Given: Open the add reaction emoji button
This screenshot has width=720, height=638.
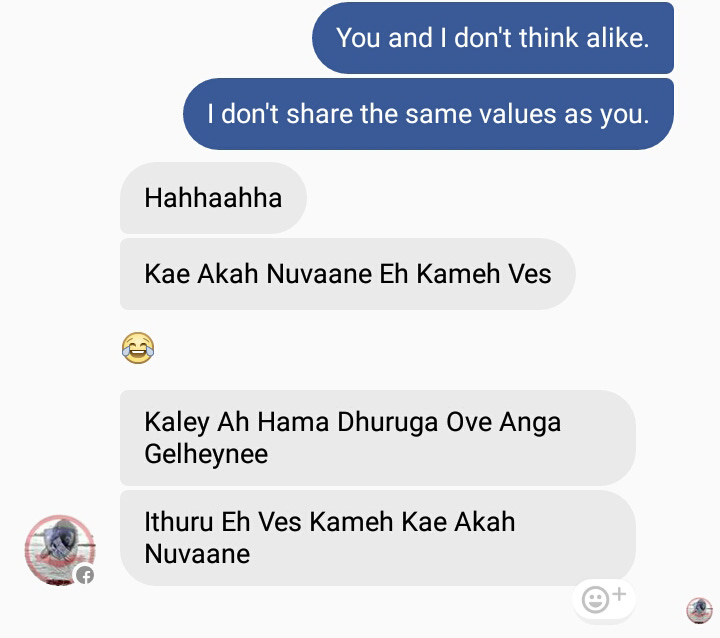Looking at the screenshot, I should 604,599.
